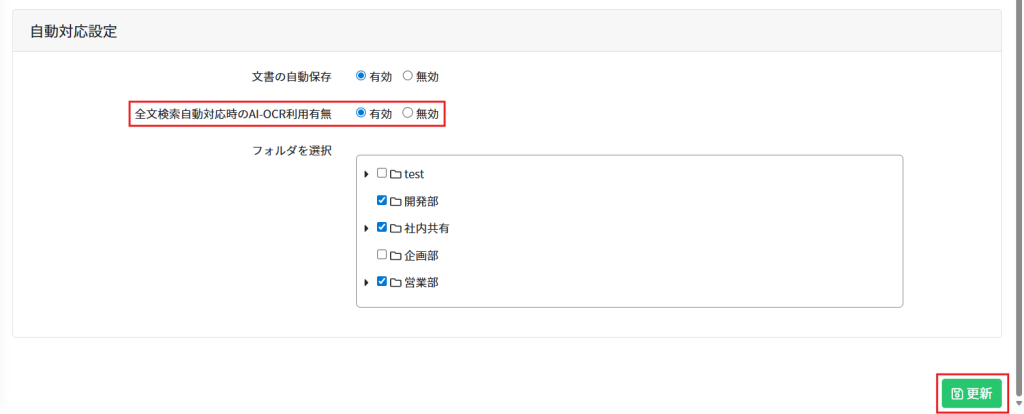Check the test folder checkbox

click(x=382, y=173)
